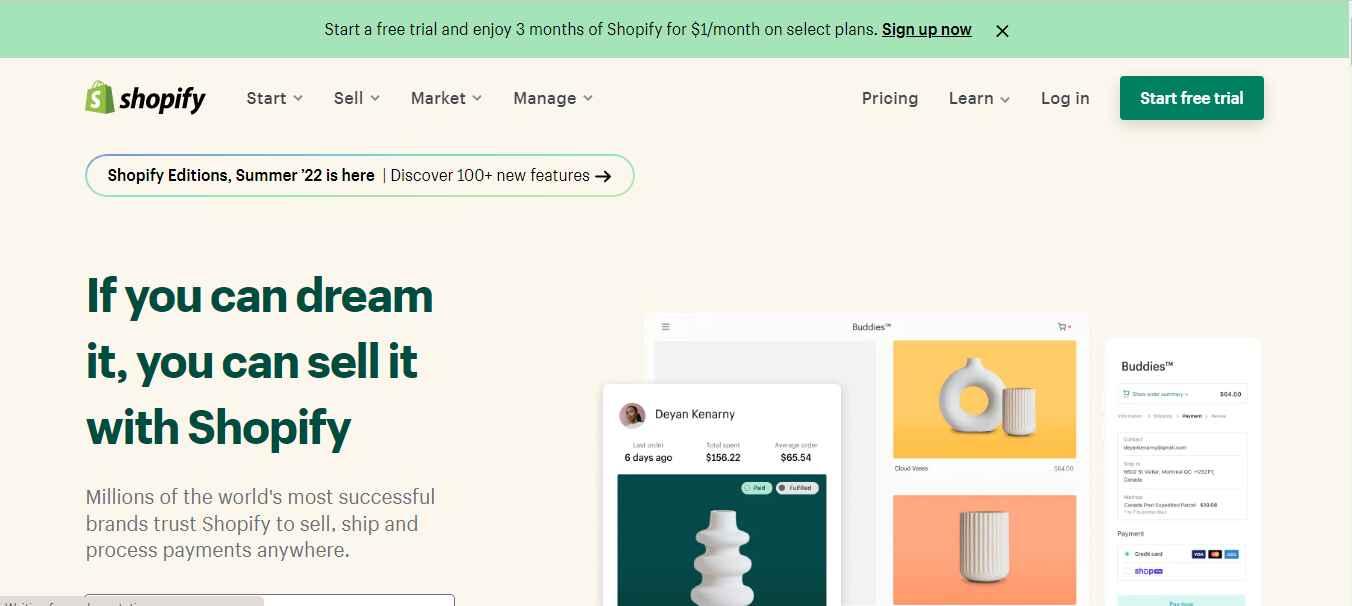Open the Market dropdown menu
The width and height of the screenshot is (1352, 606).
click(446, 98)
